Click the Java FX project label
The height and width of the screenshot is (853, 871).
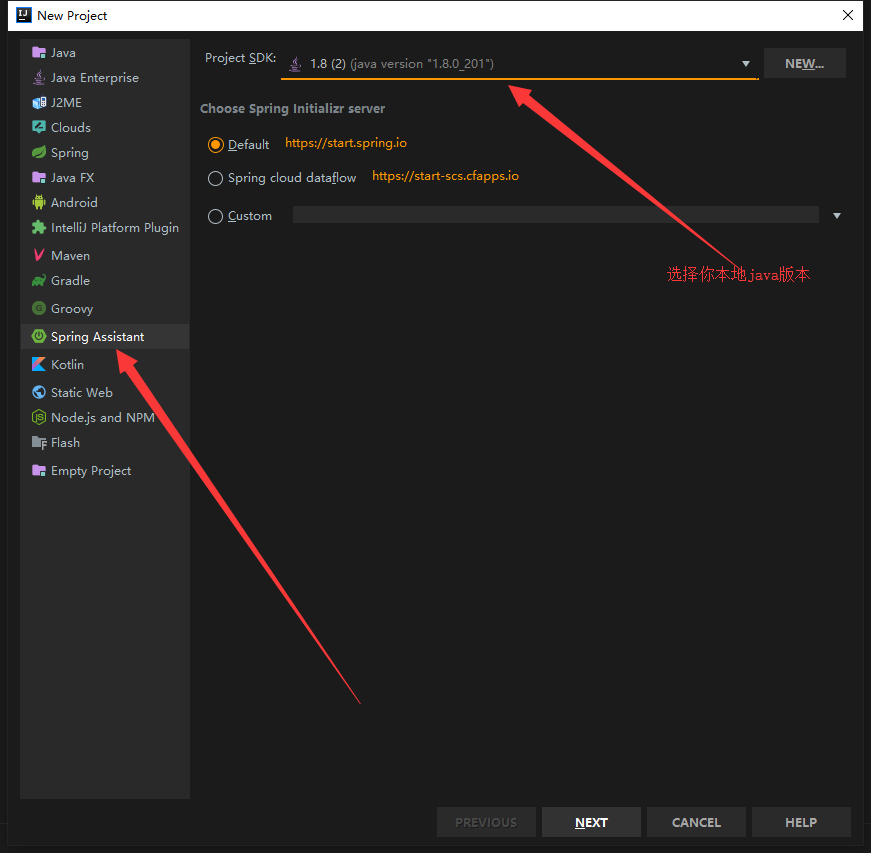[72, 178]
